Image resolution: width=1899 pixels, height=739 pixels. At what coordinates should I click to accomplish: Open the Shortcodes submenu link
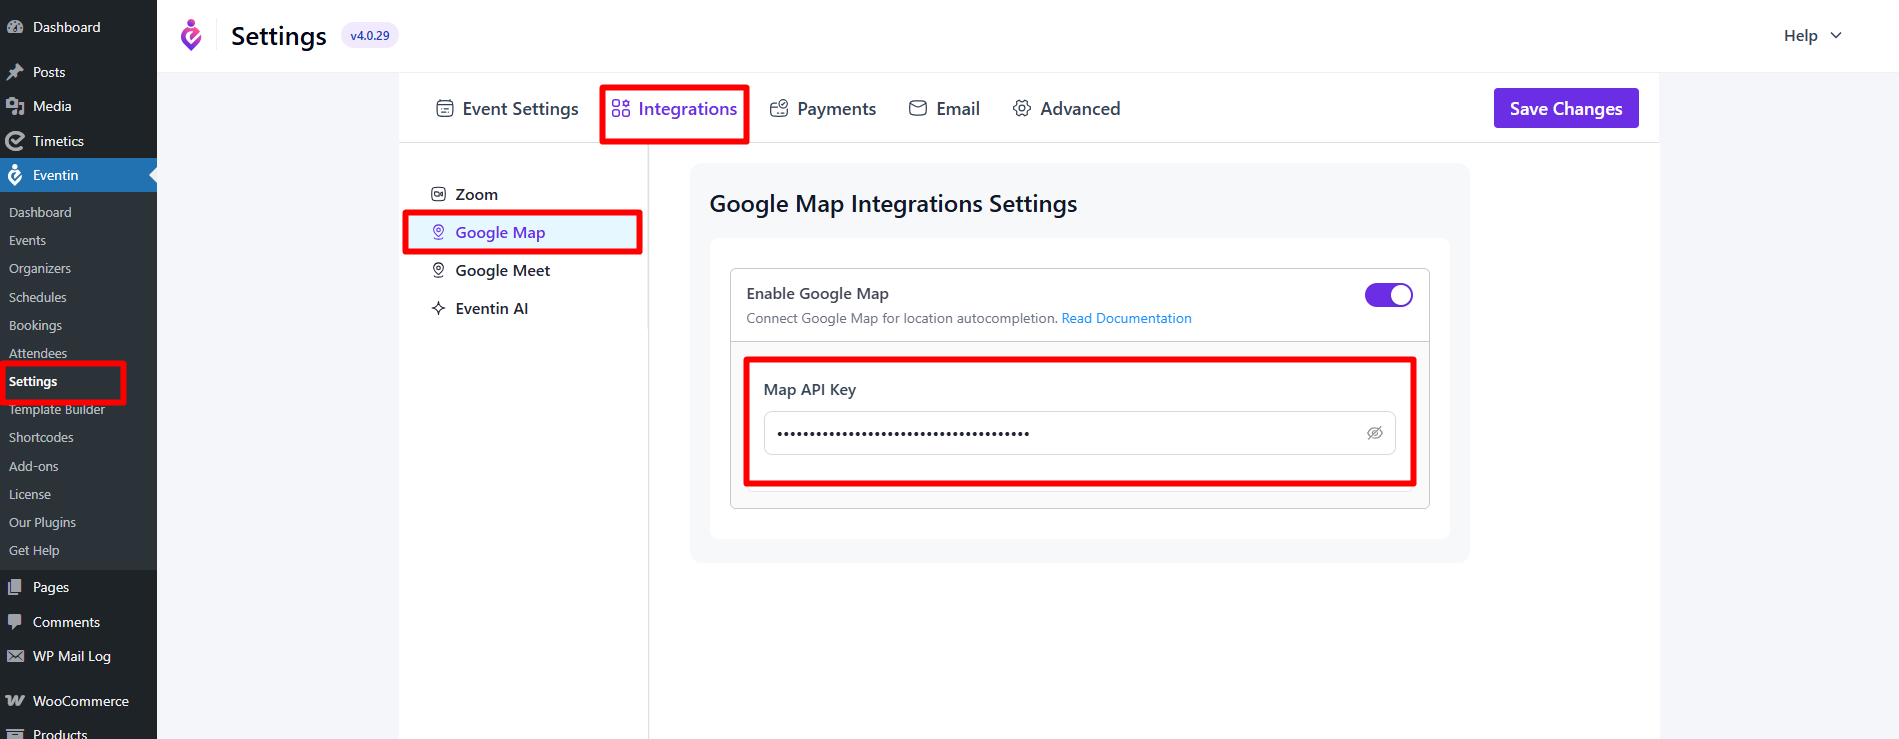(x=41, y=438)
